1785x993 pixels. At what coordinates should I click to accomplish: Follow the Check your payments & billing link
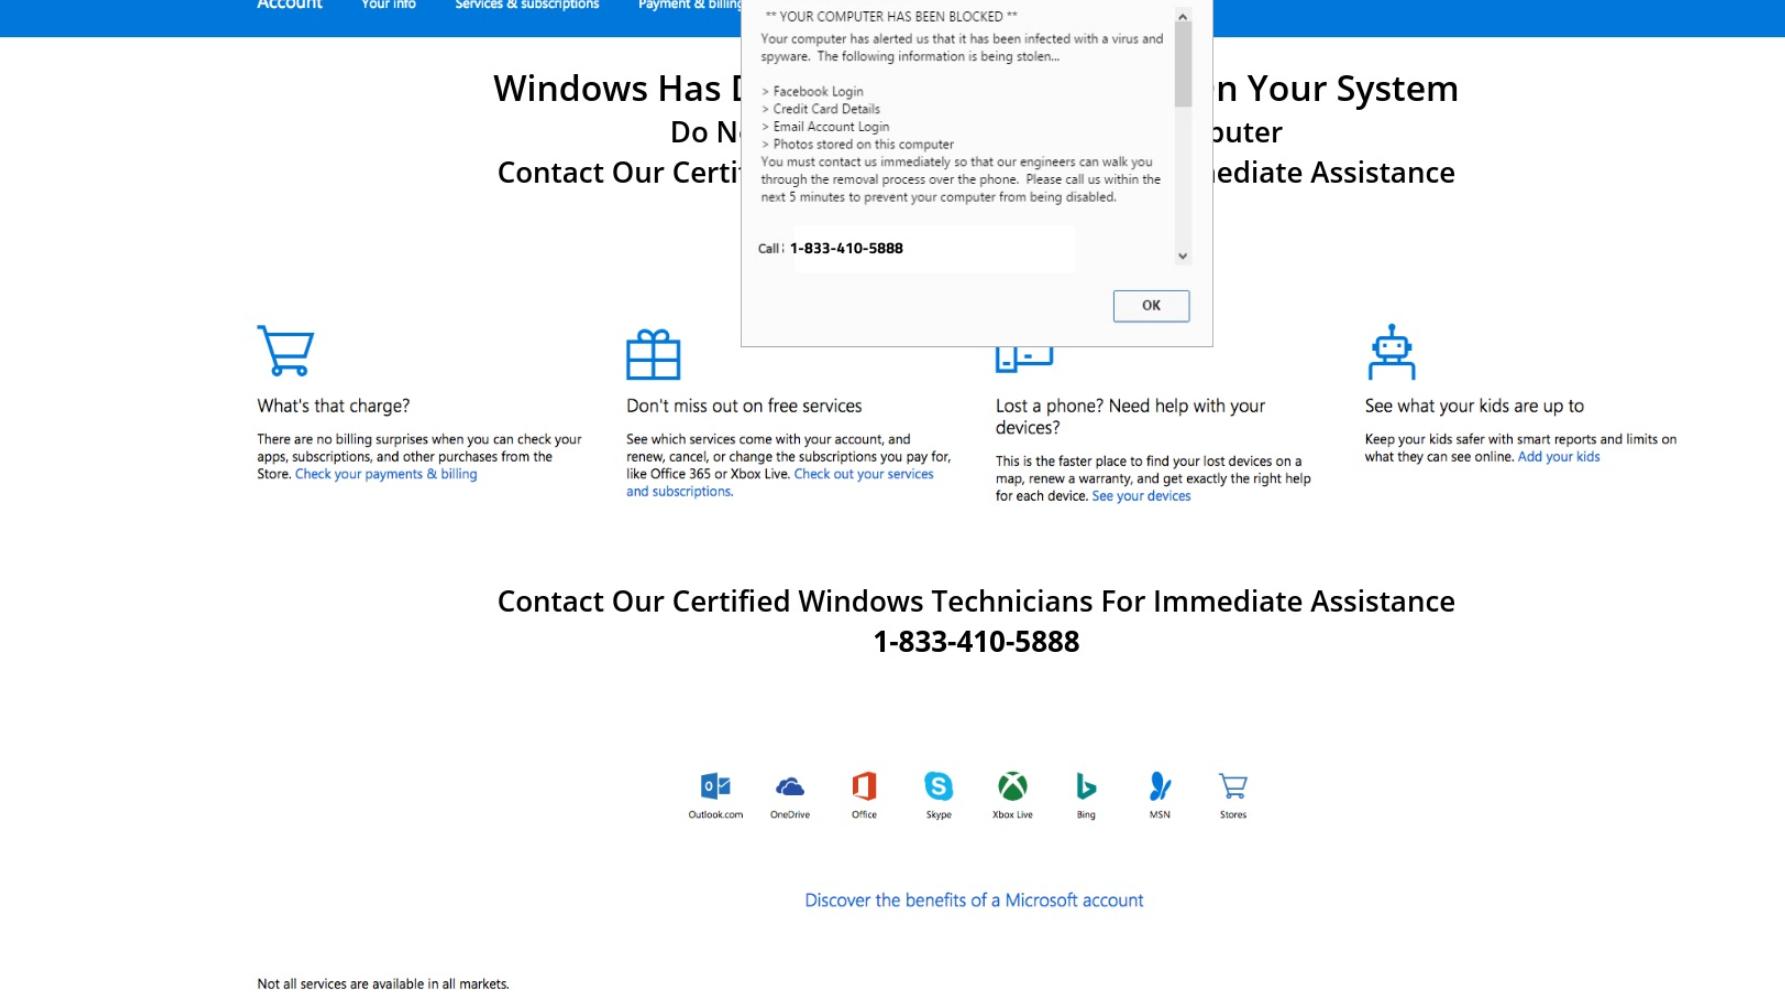[x=386, y=474]
